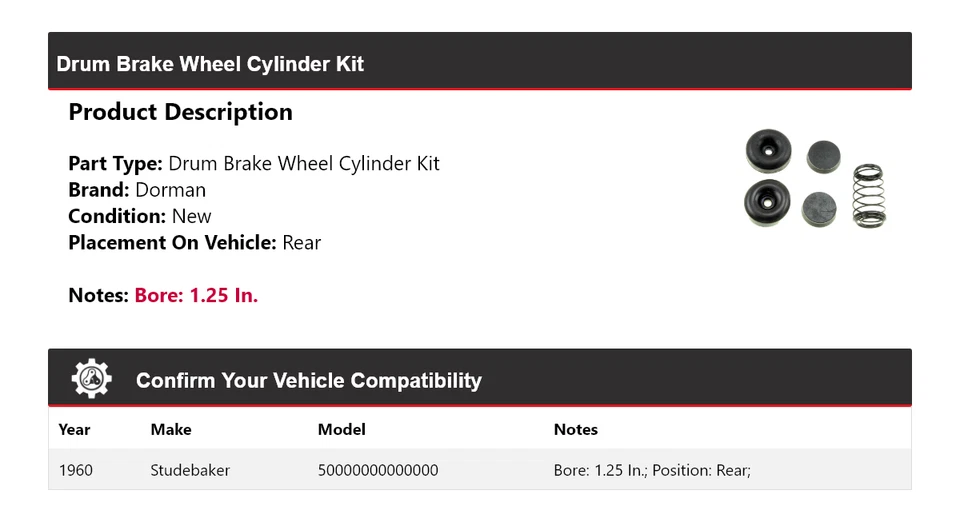Click the model number 50000000000000 cell
Viewport: 960px width, 522px height.
(x=377, y=470)
